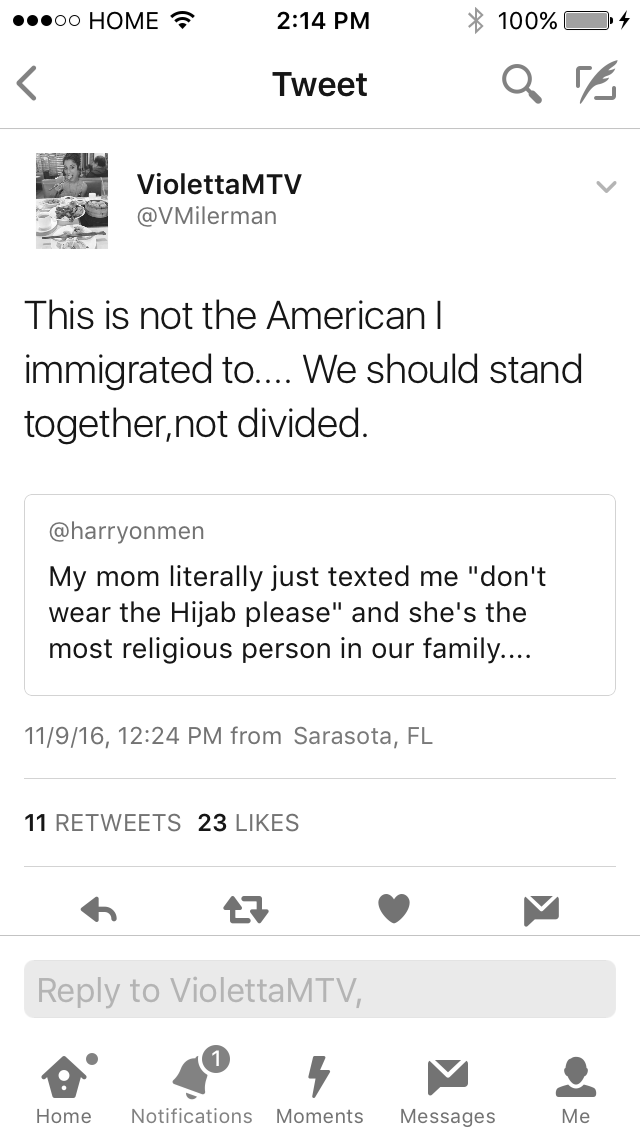Open the Notifications tab
Viewport: 640px width, 1136px height.
coord(192,1086)
